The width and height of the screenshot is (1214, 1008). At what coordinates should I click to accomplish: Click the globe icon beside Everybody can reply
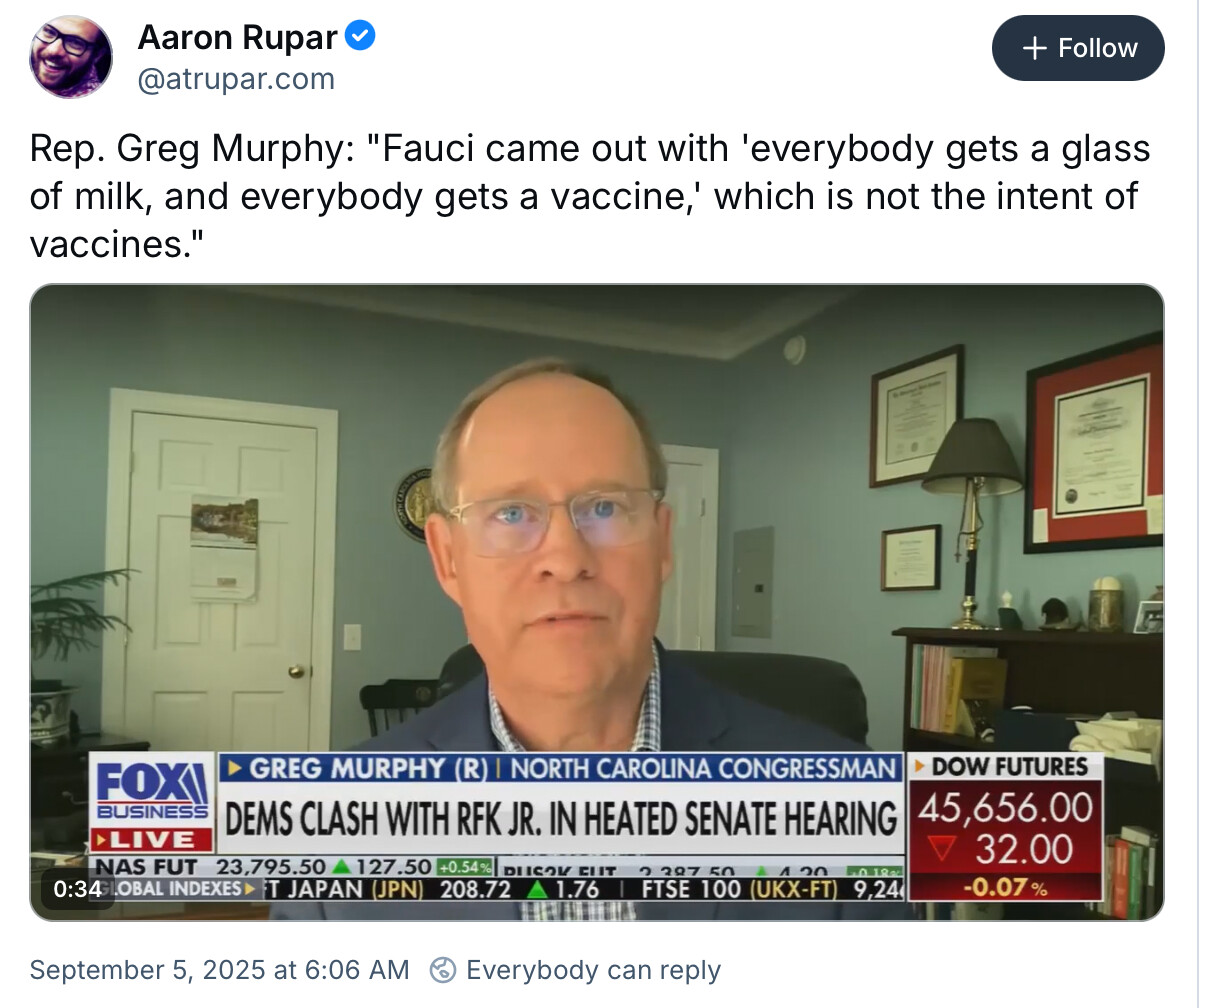(443, 970)
